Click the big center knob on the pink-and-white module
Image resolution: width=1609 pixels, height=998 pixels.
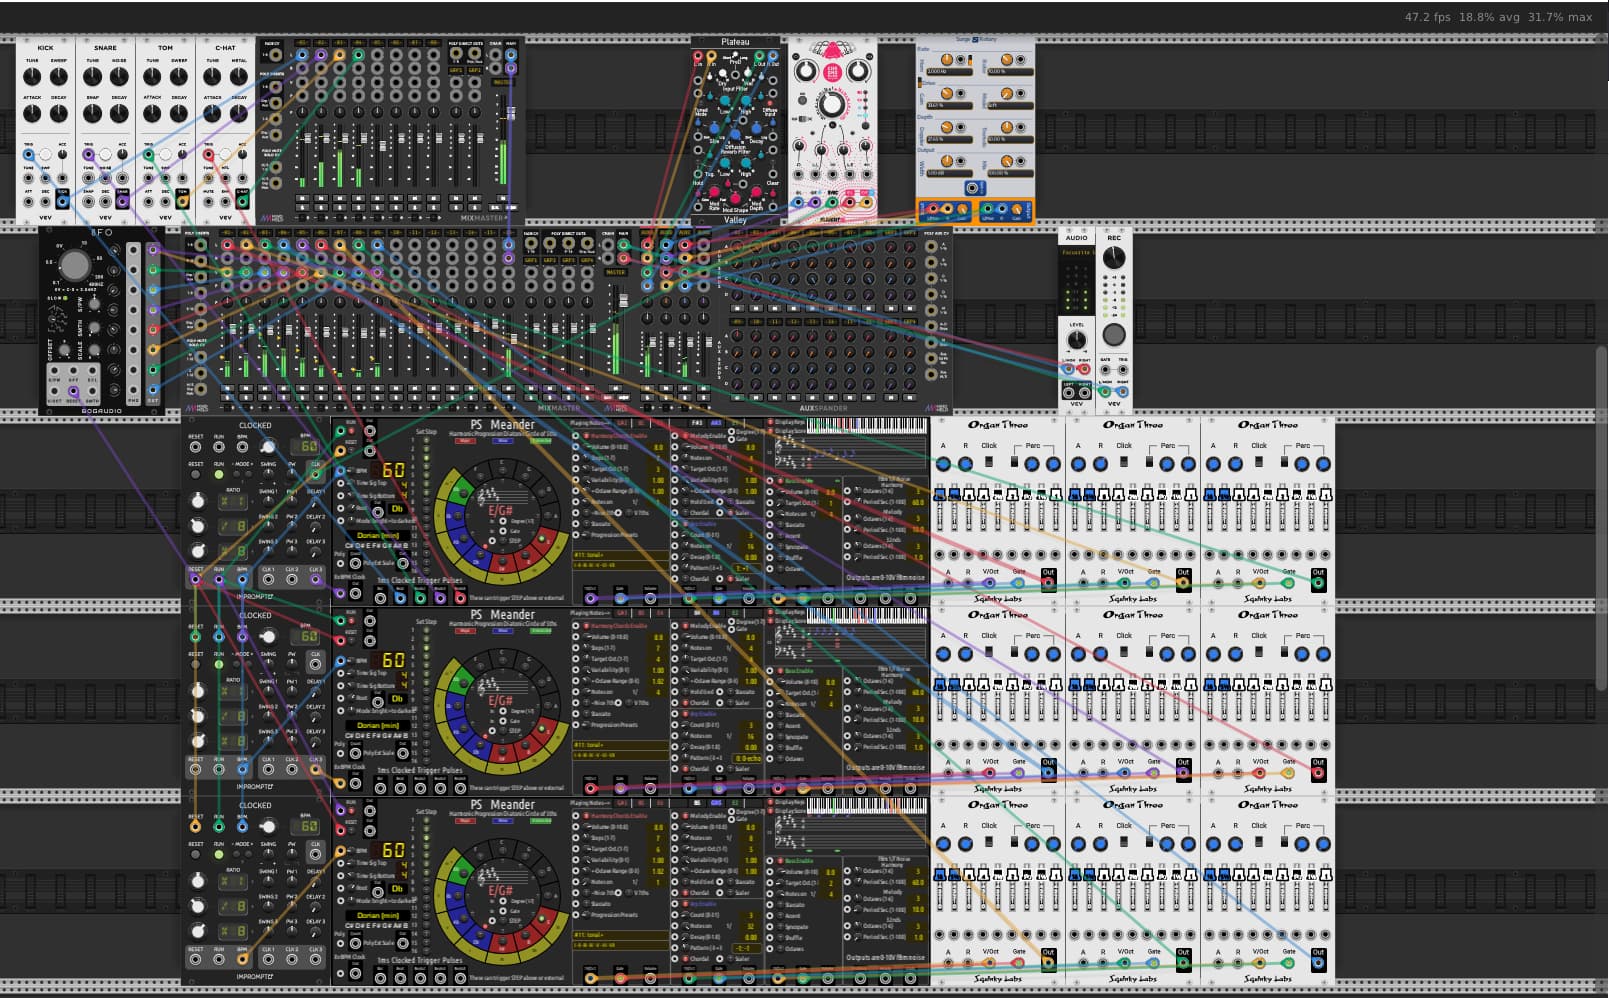tap(831, 104)
